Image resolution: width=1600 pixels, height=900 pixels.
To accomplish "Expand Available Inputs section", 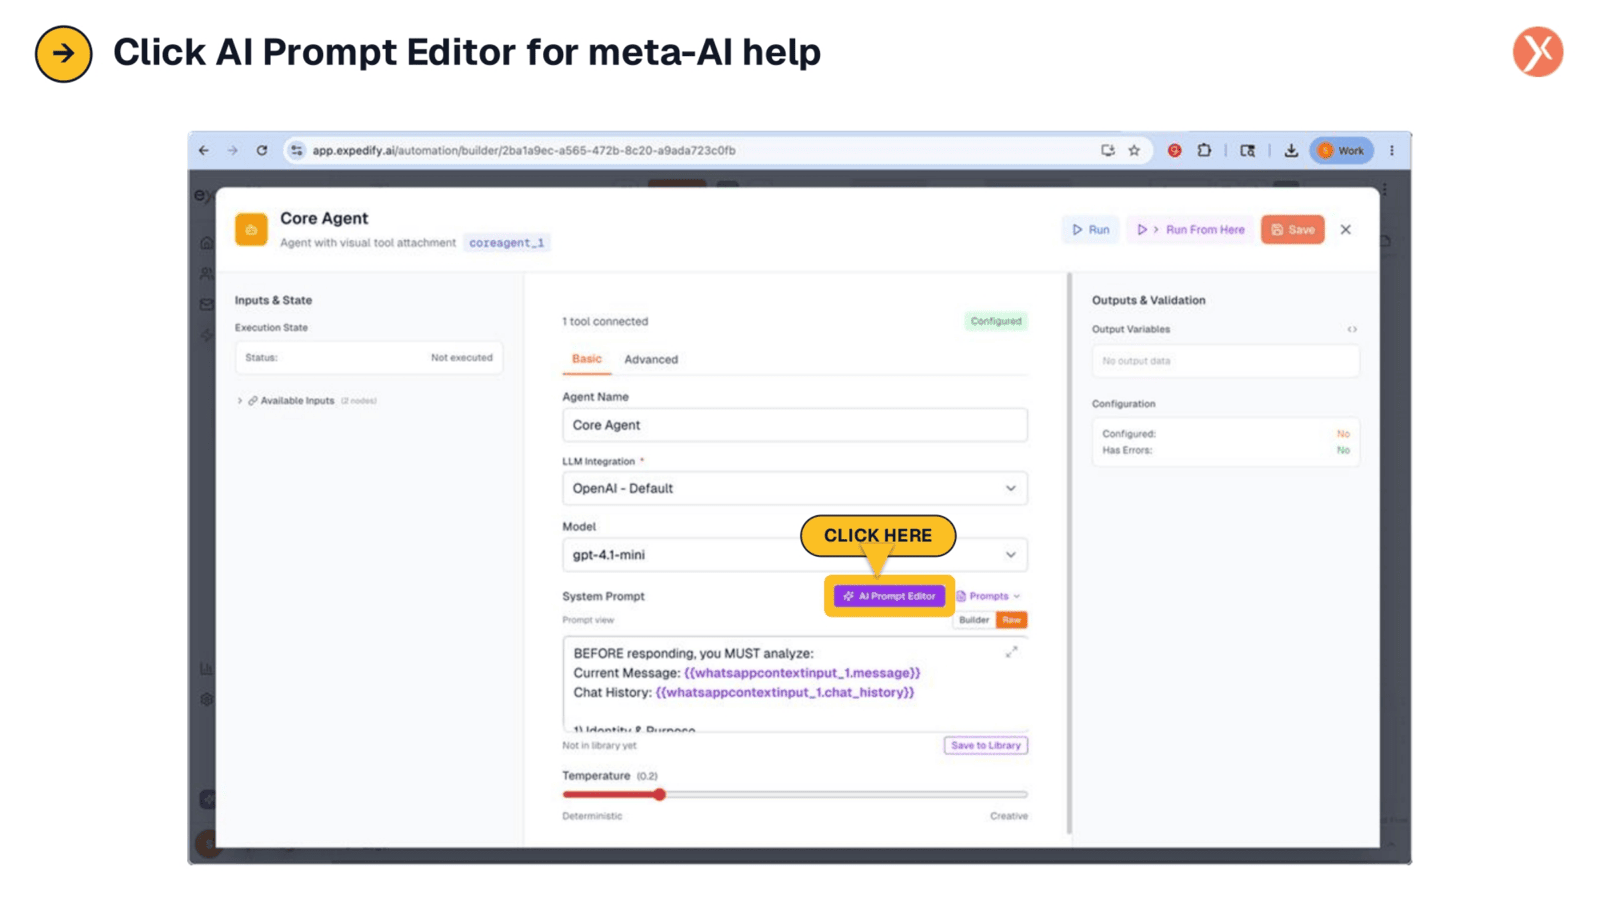I will click(308, 400).
